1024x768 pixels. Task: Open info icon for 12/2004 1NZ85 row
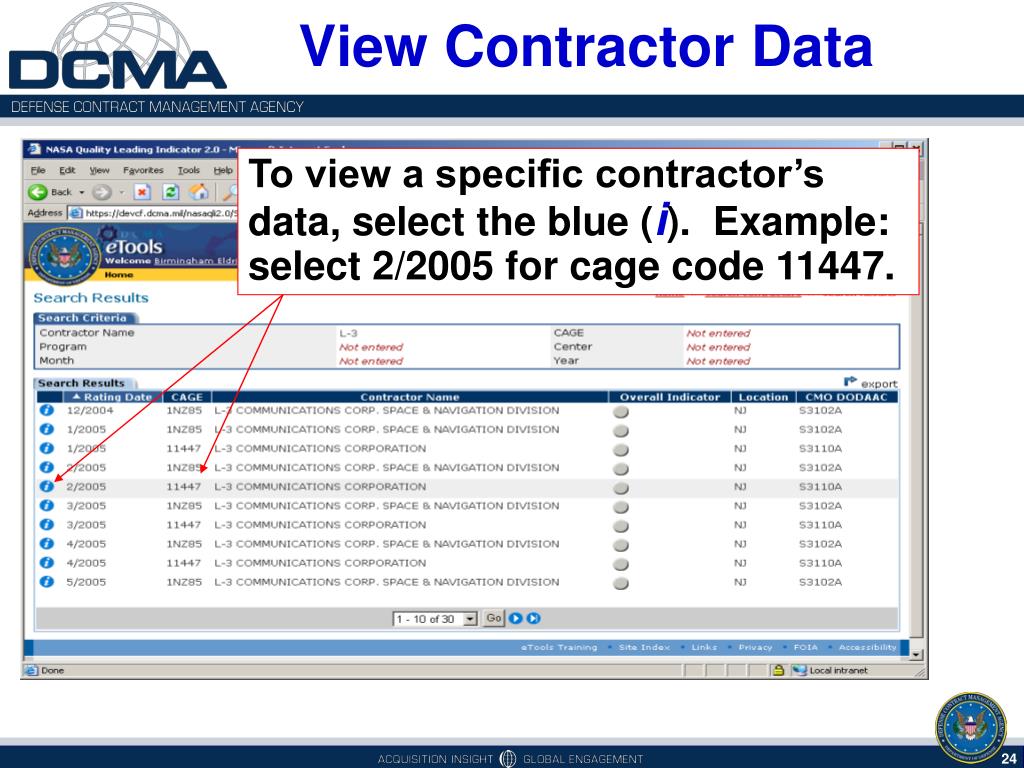[46, 410]
